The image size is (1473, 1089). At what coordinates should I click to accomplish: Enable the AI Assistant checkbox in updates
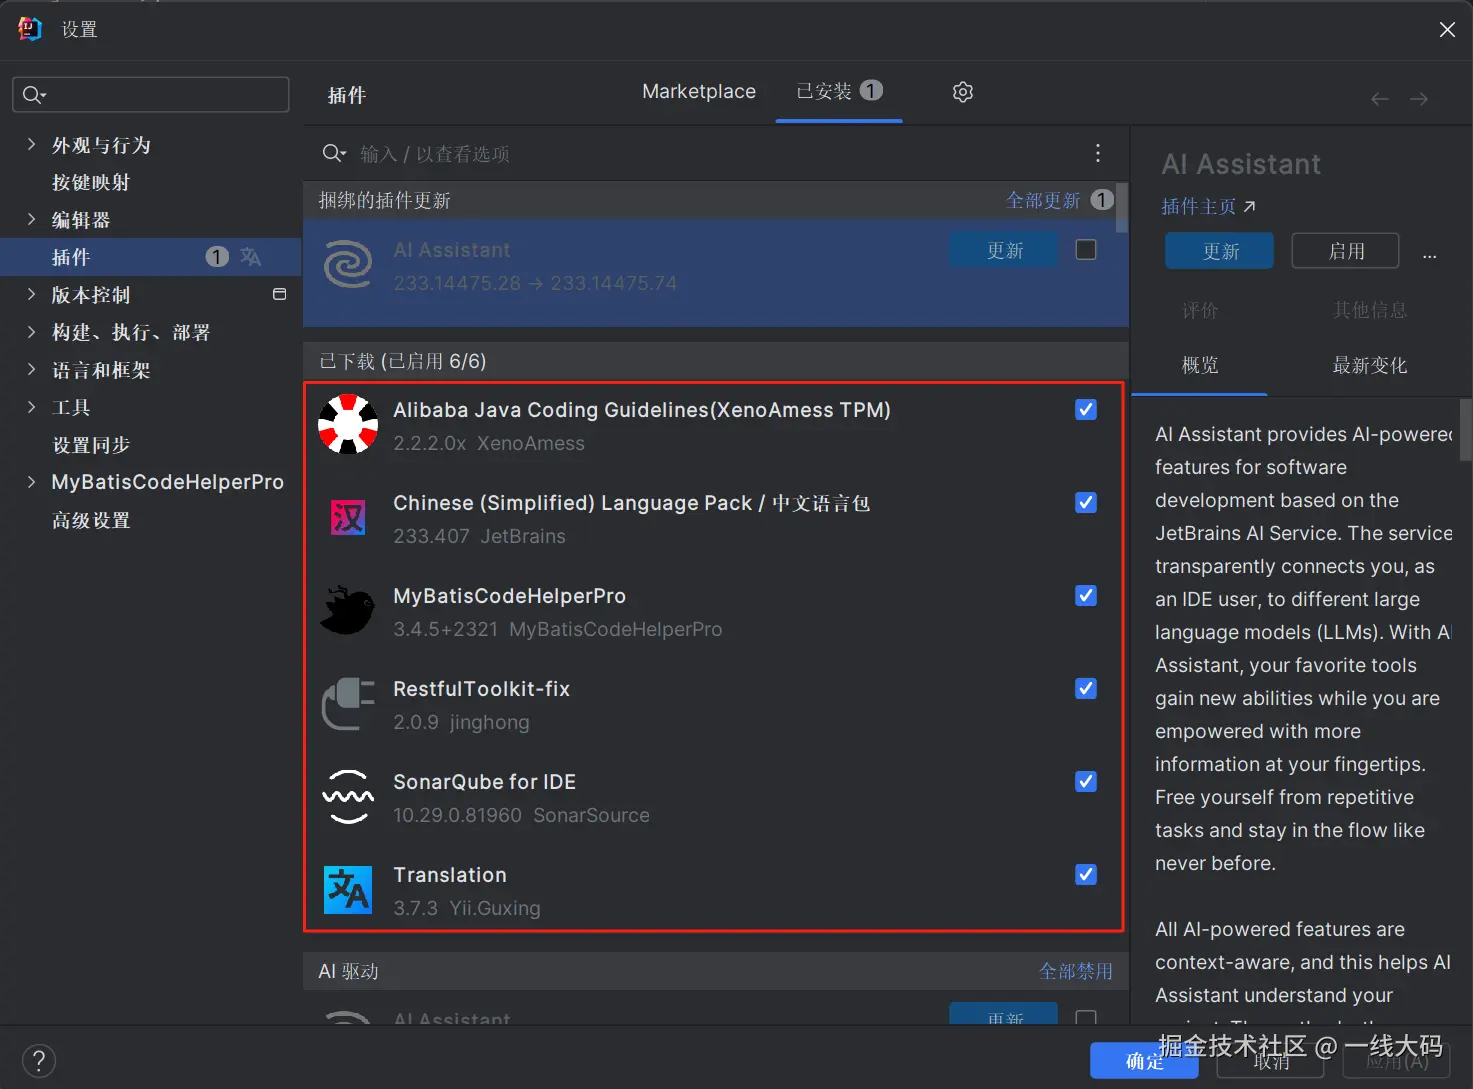coord(1086,250)
